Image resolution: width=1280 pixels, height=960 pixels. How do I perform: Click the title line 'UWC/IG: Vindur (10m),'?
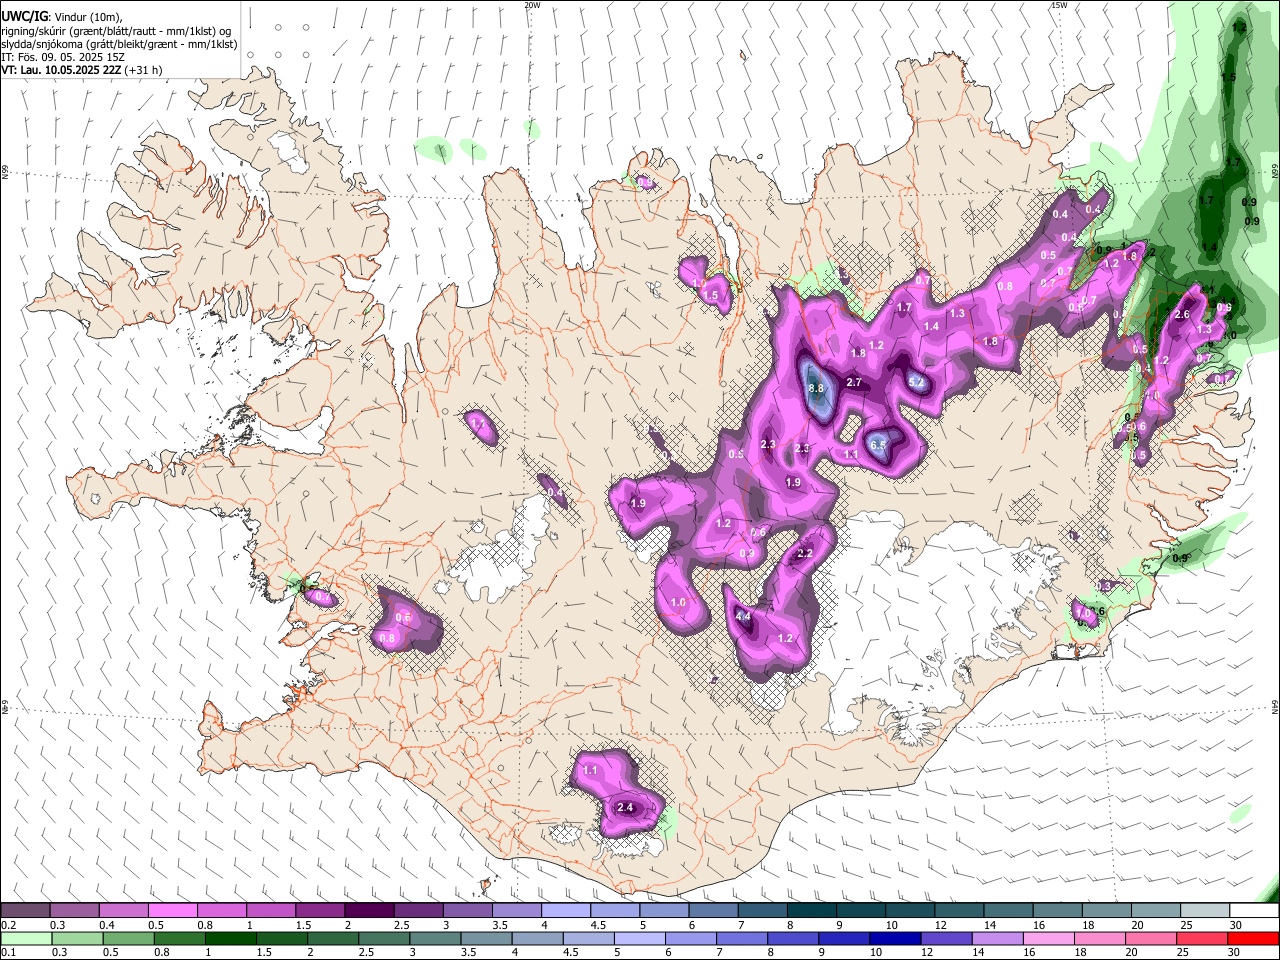click(x=61, y=17)
